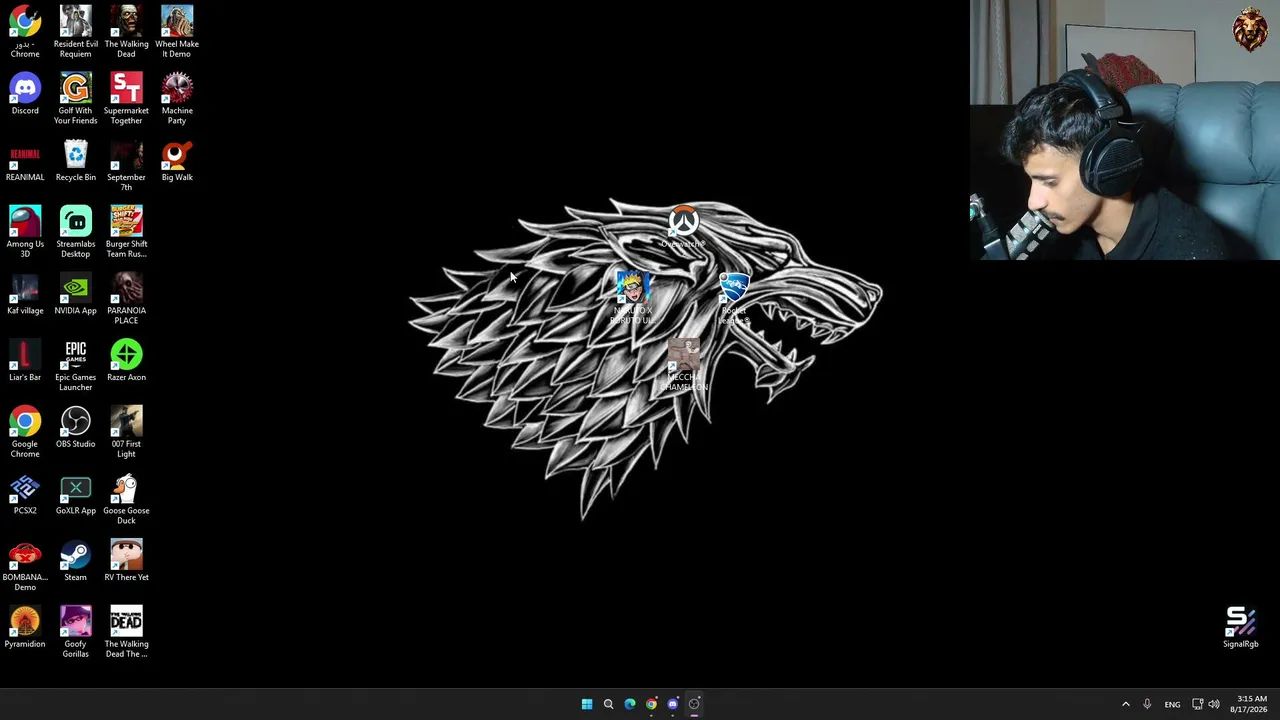
Task: Open the ENG language switcher
Action: pos(1172,704)
